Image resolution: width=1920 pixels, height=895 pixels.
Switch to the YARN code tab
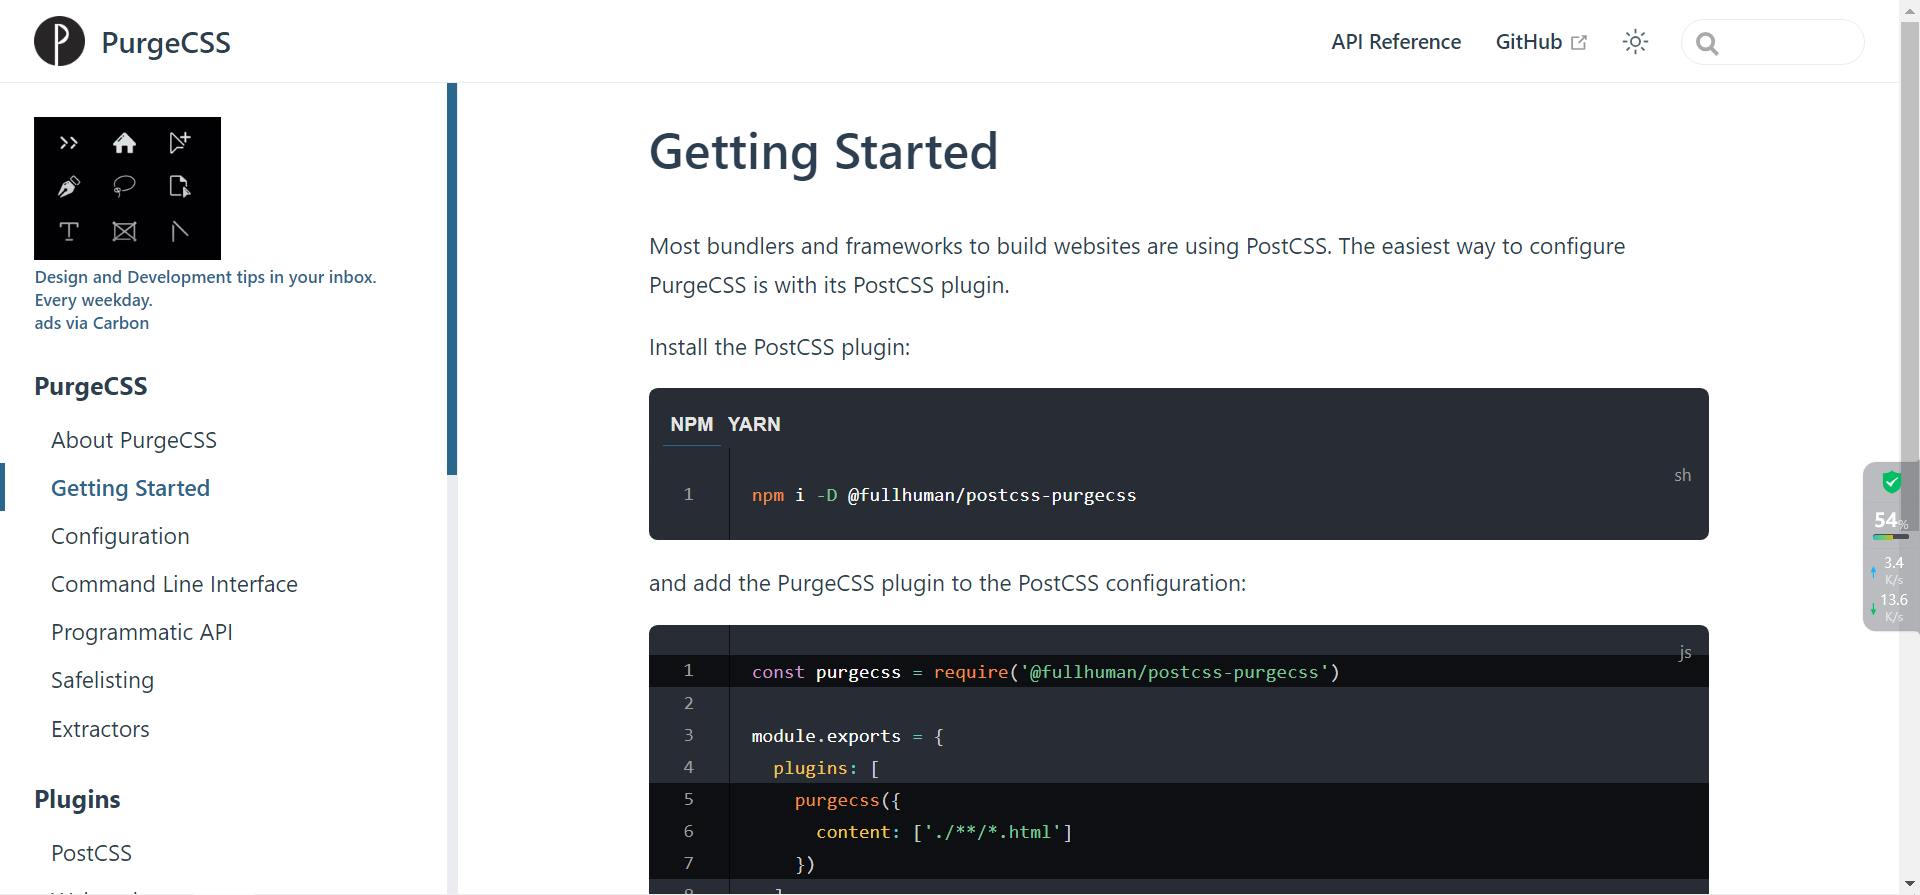753,424
